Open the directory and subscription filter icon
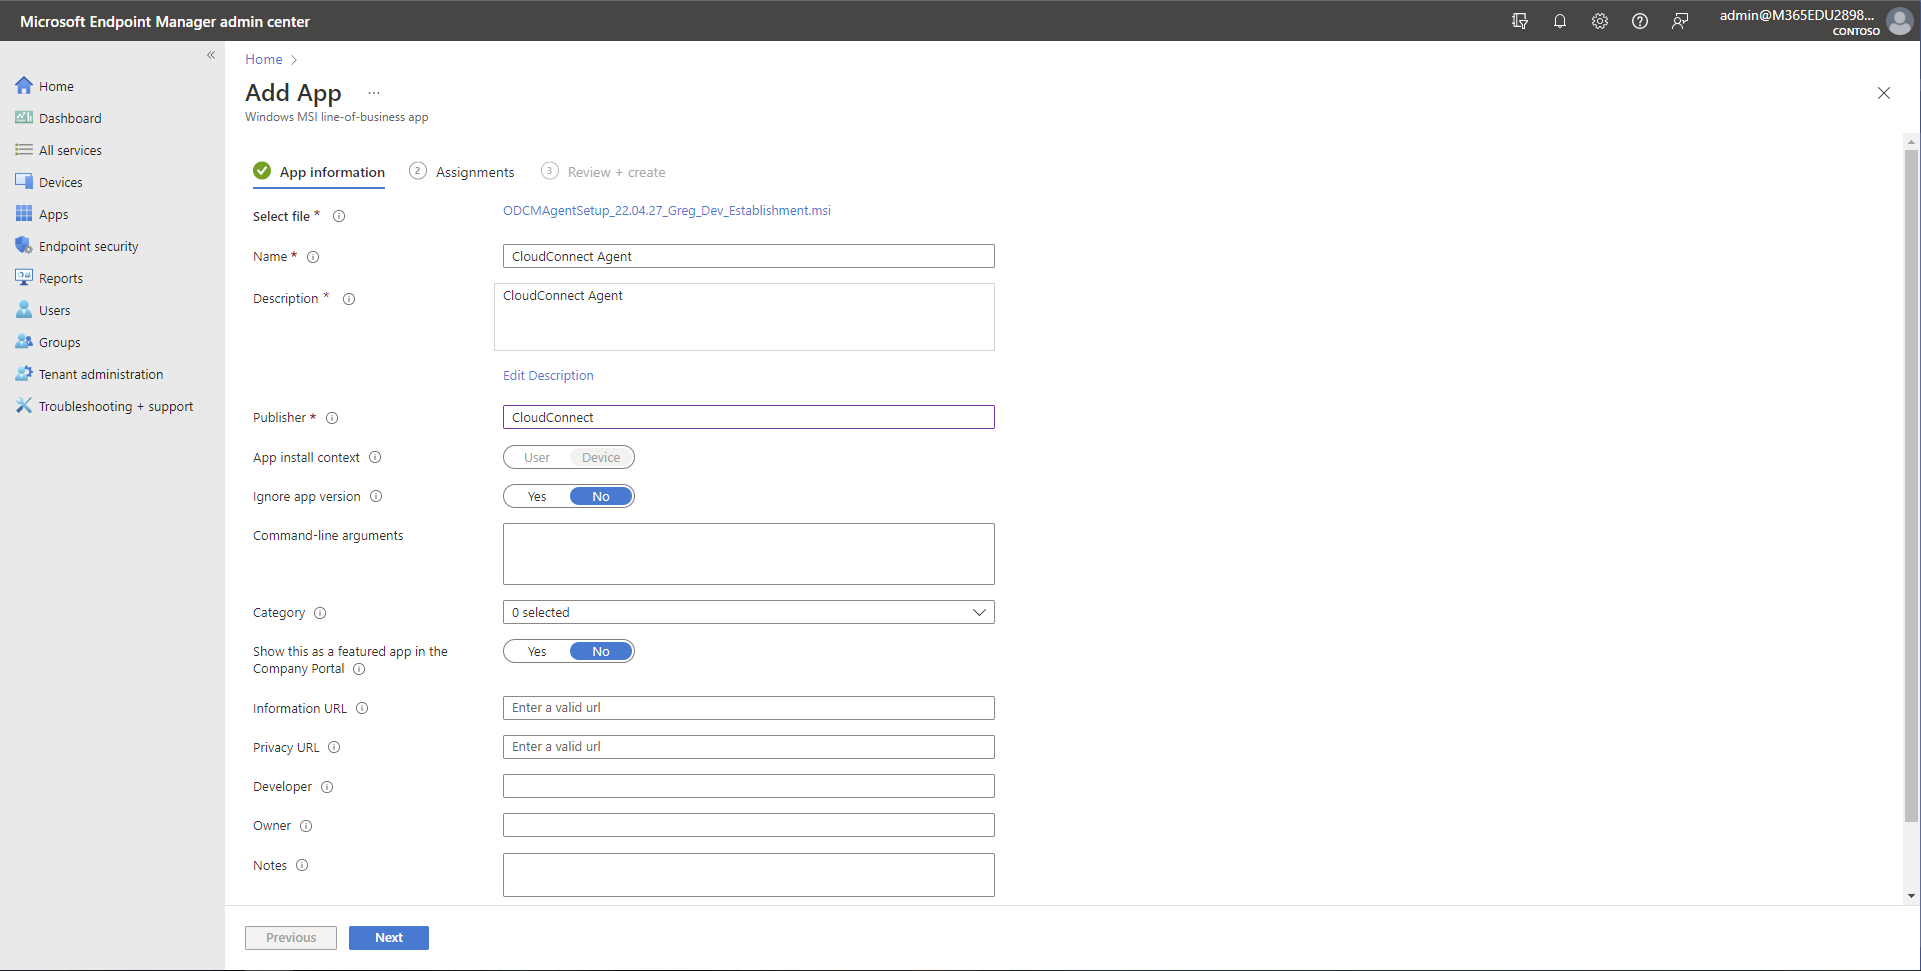 tap(1519, 21)
